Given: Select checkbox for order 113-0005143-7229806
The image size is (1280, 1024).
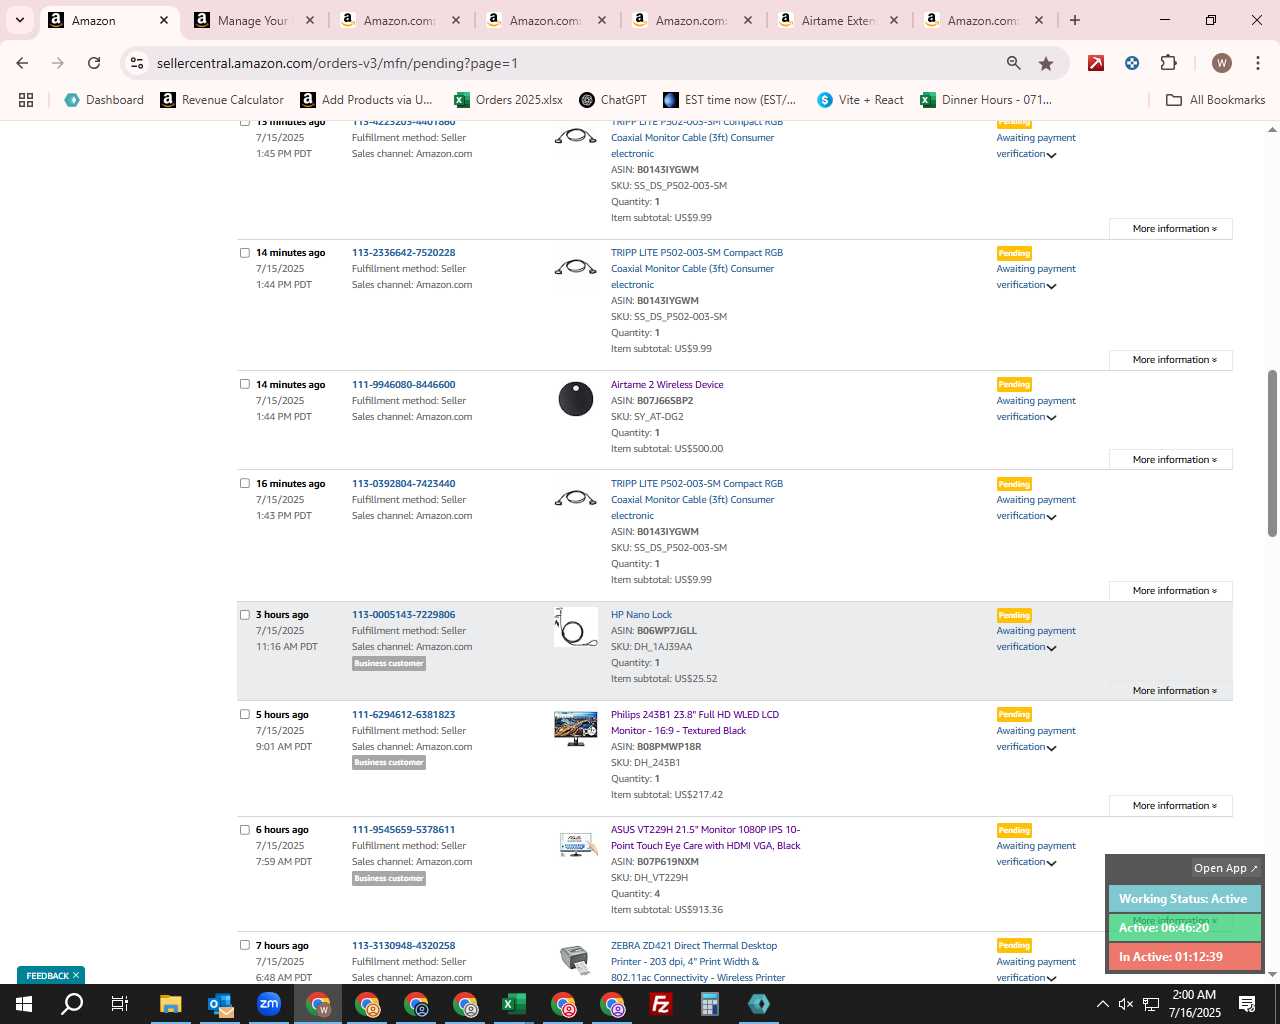Looking at the screenshot, I should (244, 615).
